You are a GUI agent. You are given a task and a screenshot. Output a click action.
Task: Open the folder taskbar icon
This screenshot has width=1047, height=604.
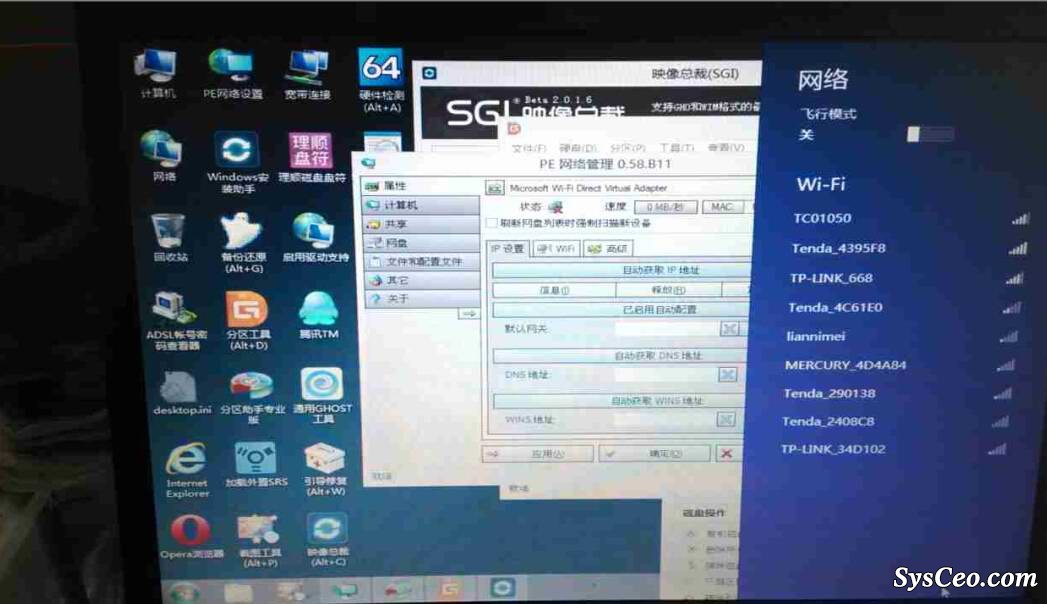tap(238, 591)
